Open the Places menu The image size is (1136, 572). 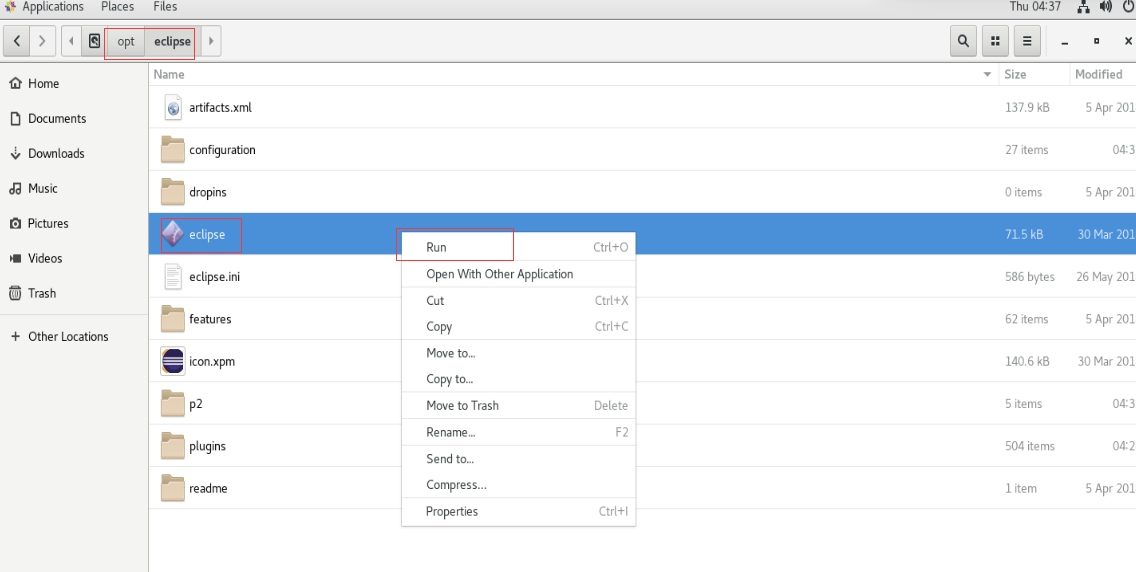pos(117,7)
